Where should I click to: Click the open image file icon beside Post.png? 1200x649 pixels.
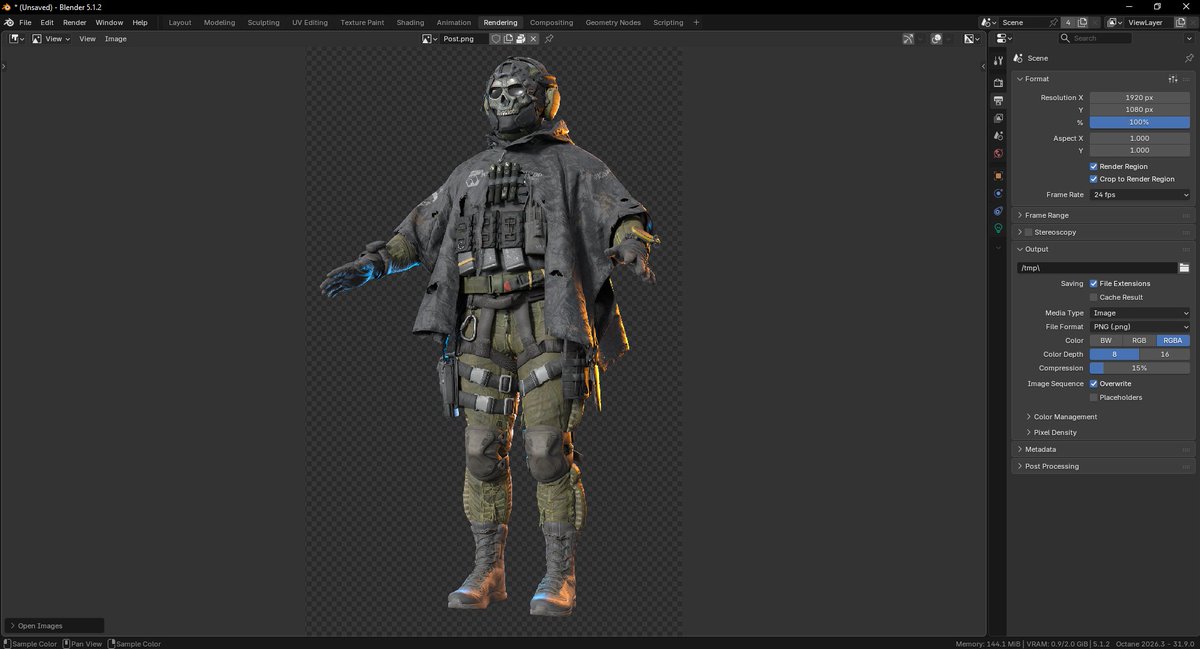[x=521, y=38]
